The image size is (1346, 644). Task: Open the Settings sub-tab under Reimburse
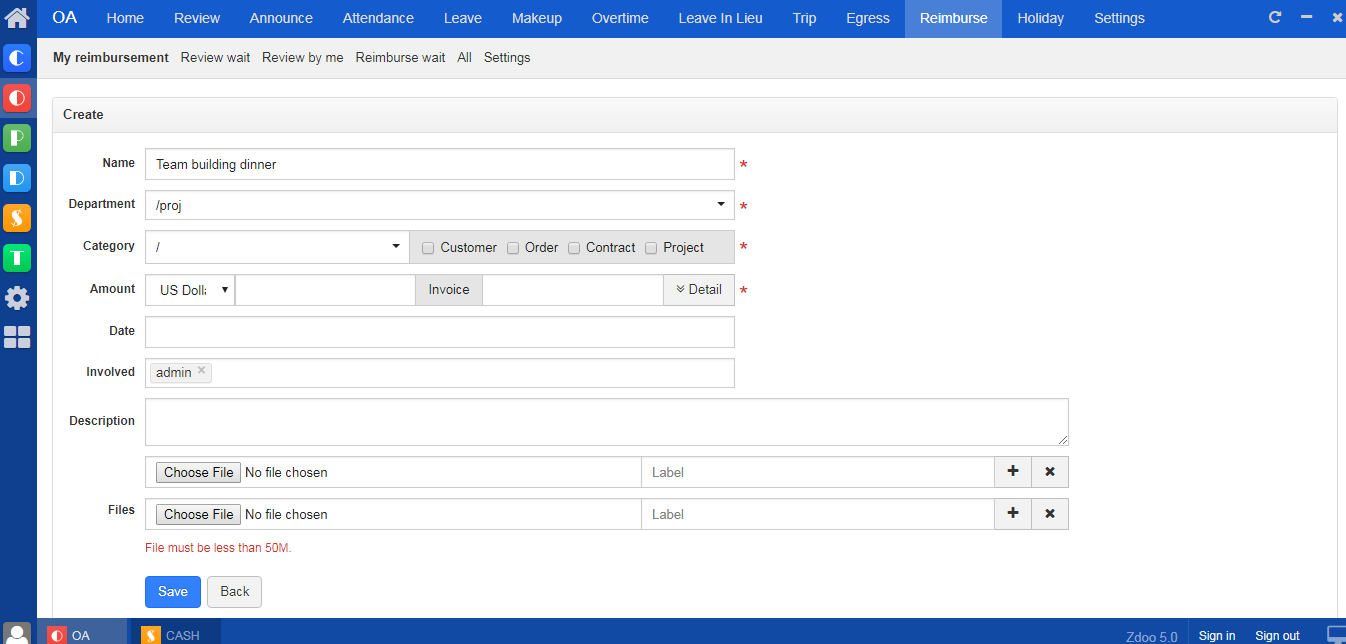pos(507,58)
